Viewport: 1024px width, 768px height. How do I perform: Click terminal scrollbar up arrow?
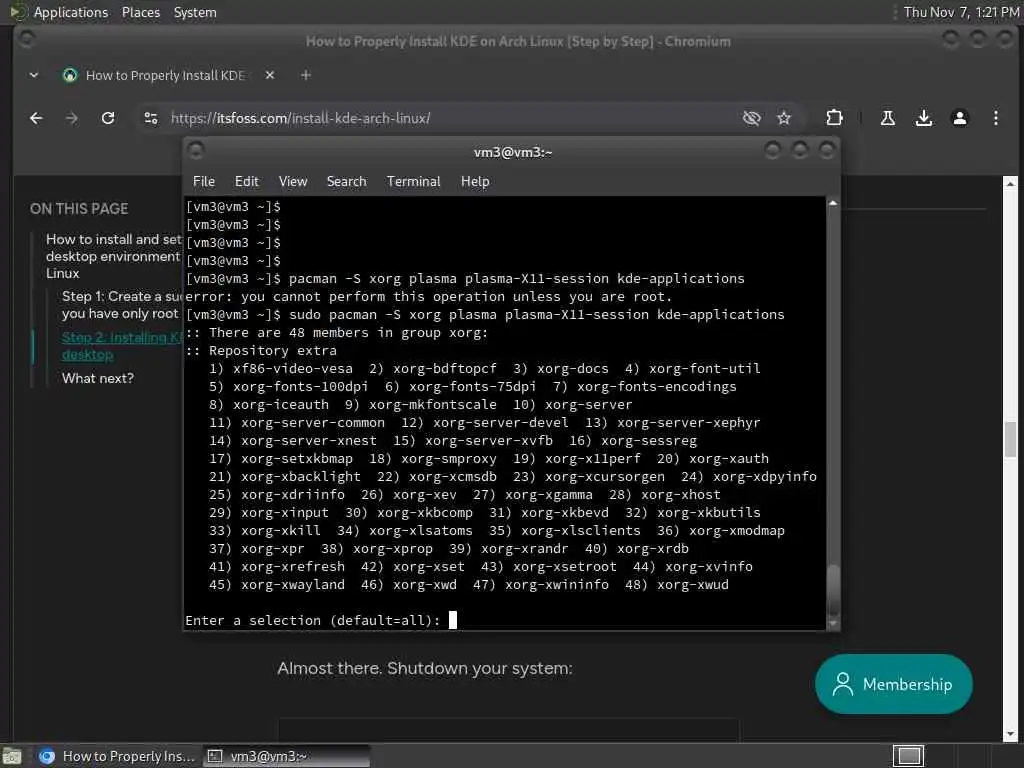pyautogui.click(x=833, y=203)
